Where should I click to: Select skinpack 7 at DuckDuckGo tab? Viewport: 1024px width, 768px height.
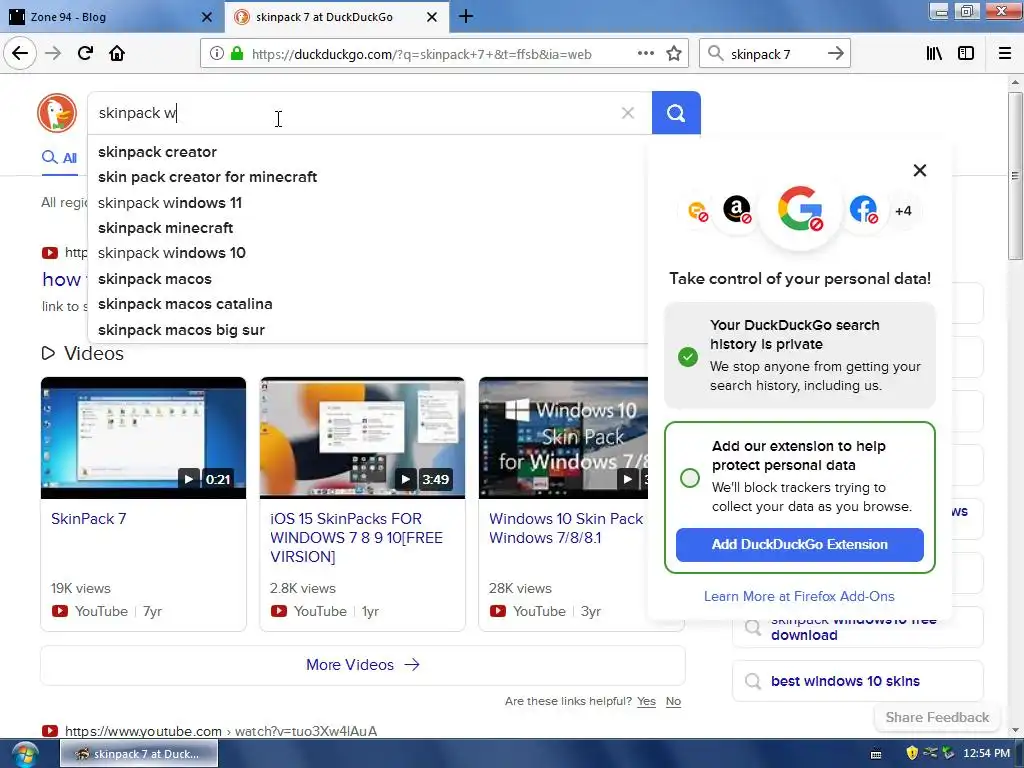pyautogui.click(x=337, y=17)
